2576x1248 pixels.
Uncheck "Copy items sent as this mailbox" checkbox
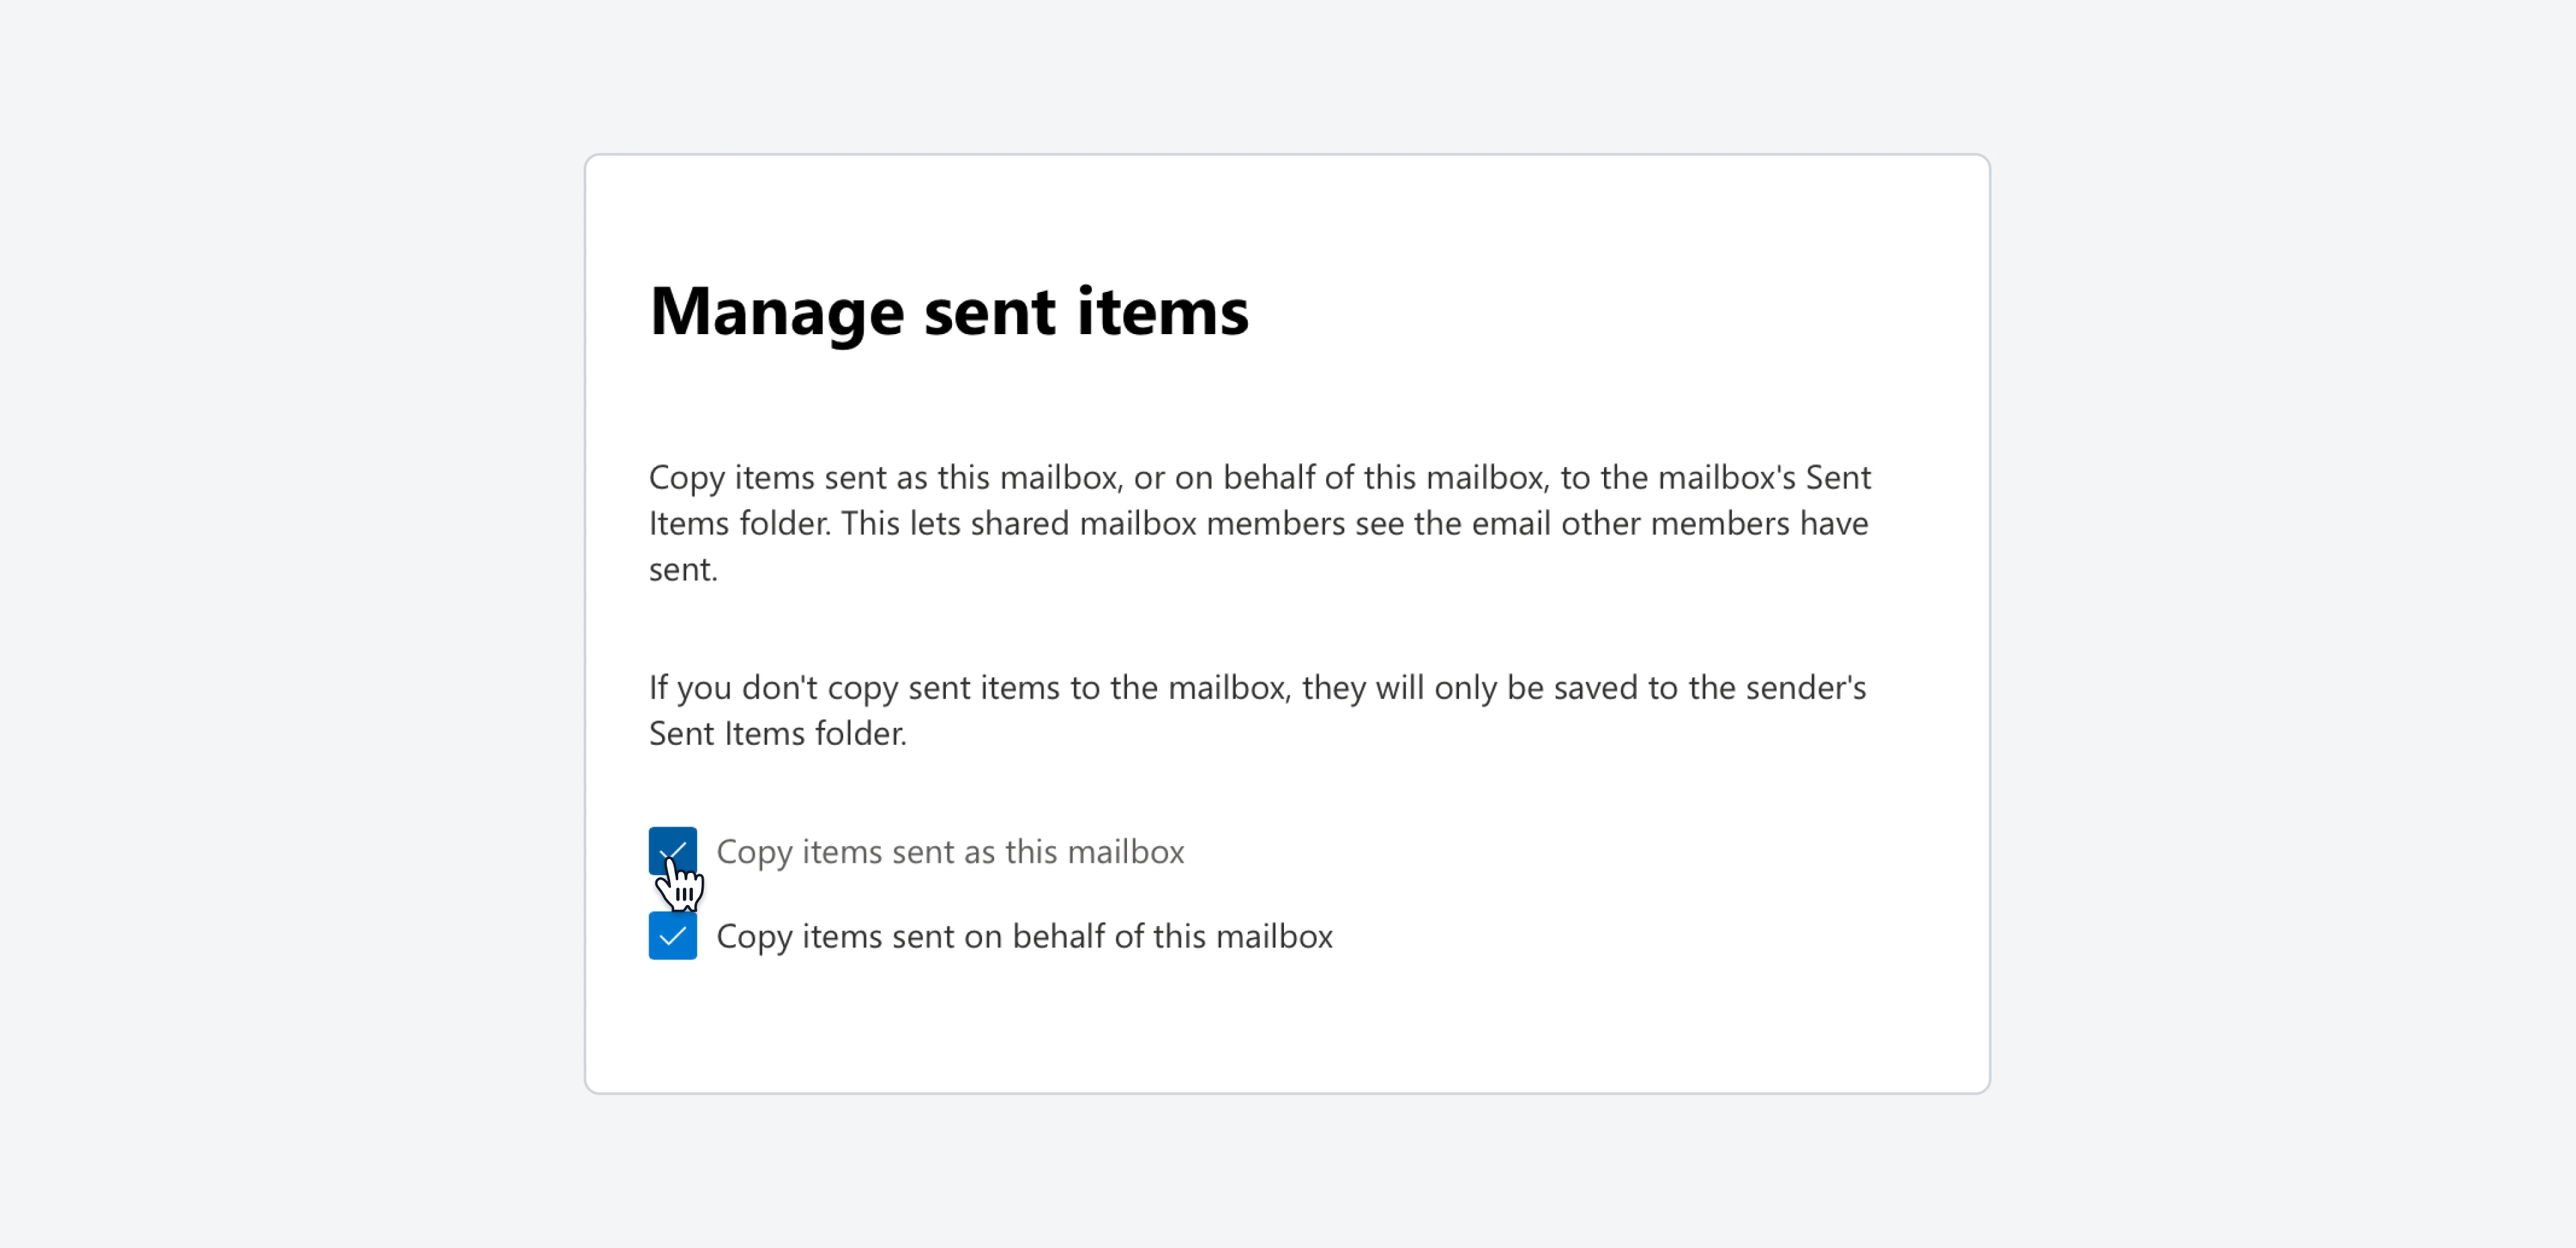tap(672, 851)
